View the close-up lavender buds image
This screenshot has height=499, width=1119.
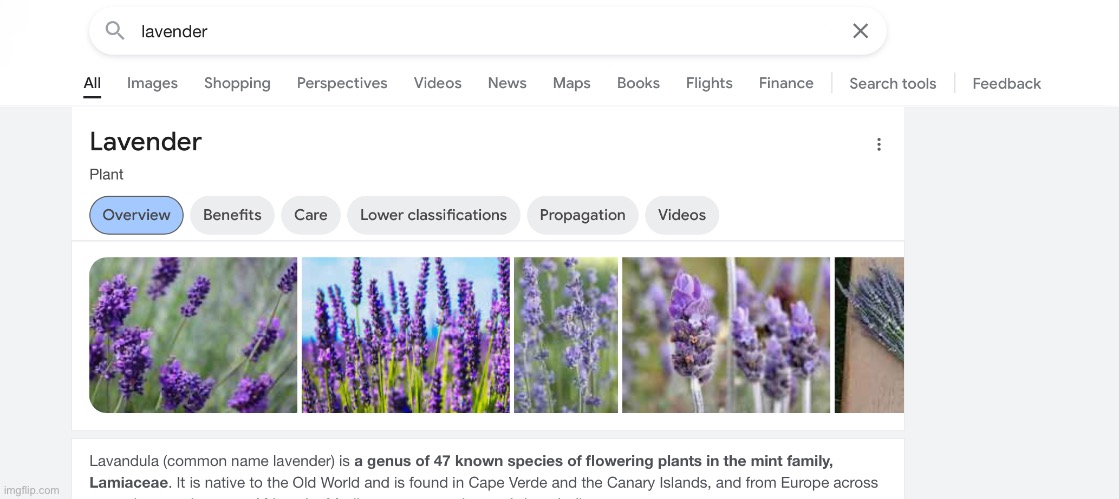[x=725, y=335]
